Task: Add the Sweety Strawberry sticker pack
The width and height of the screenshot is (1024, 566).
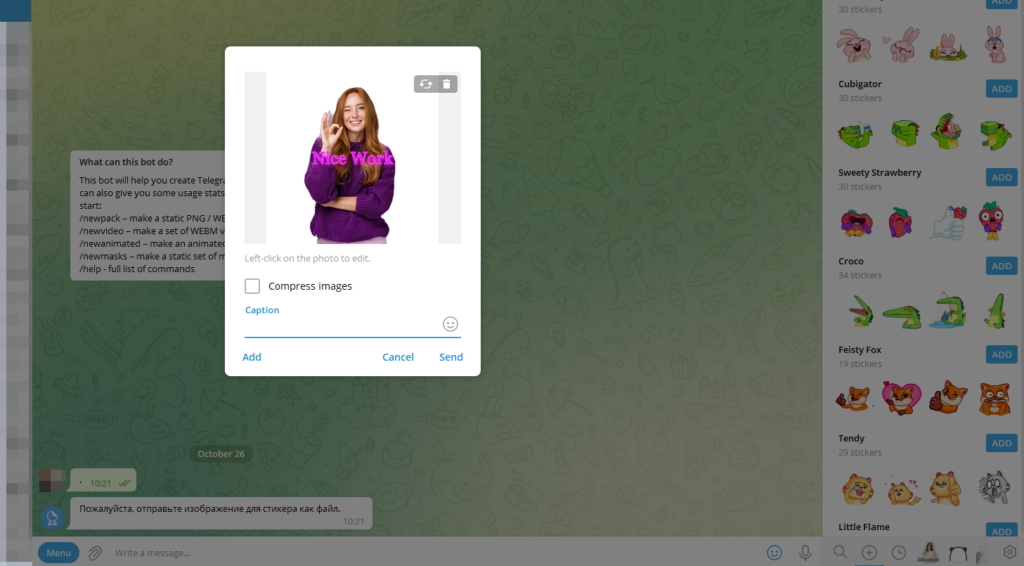Action: pos(1002,178)
